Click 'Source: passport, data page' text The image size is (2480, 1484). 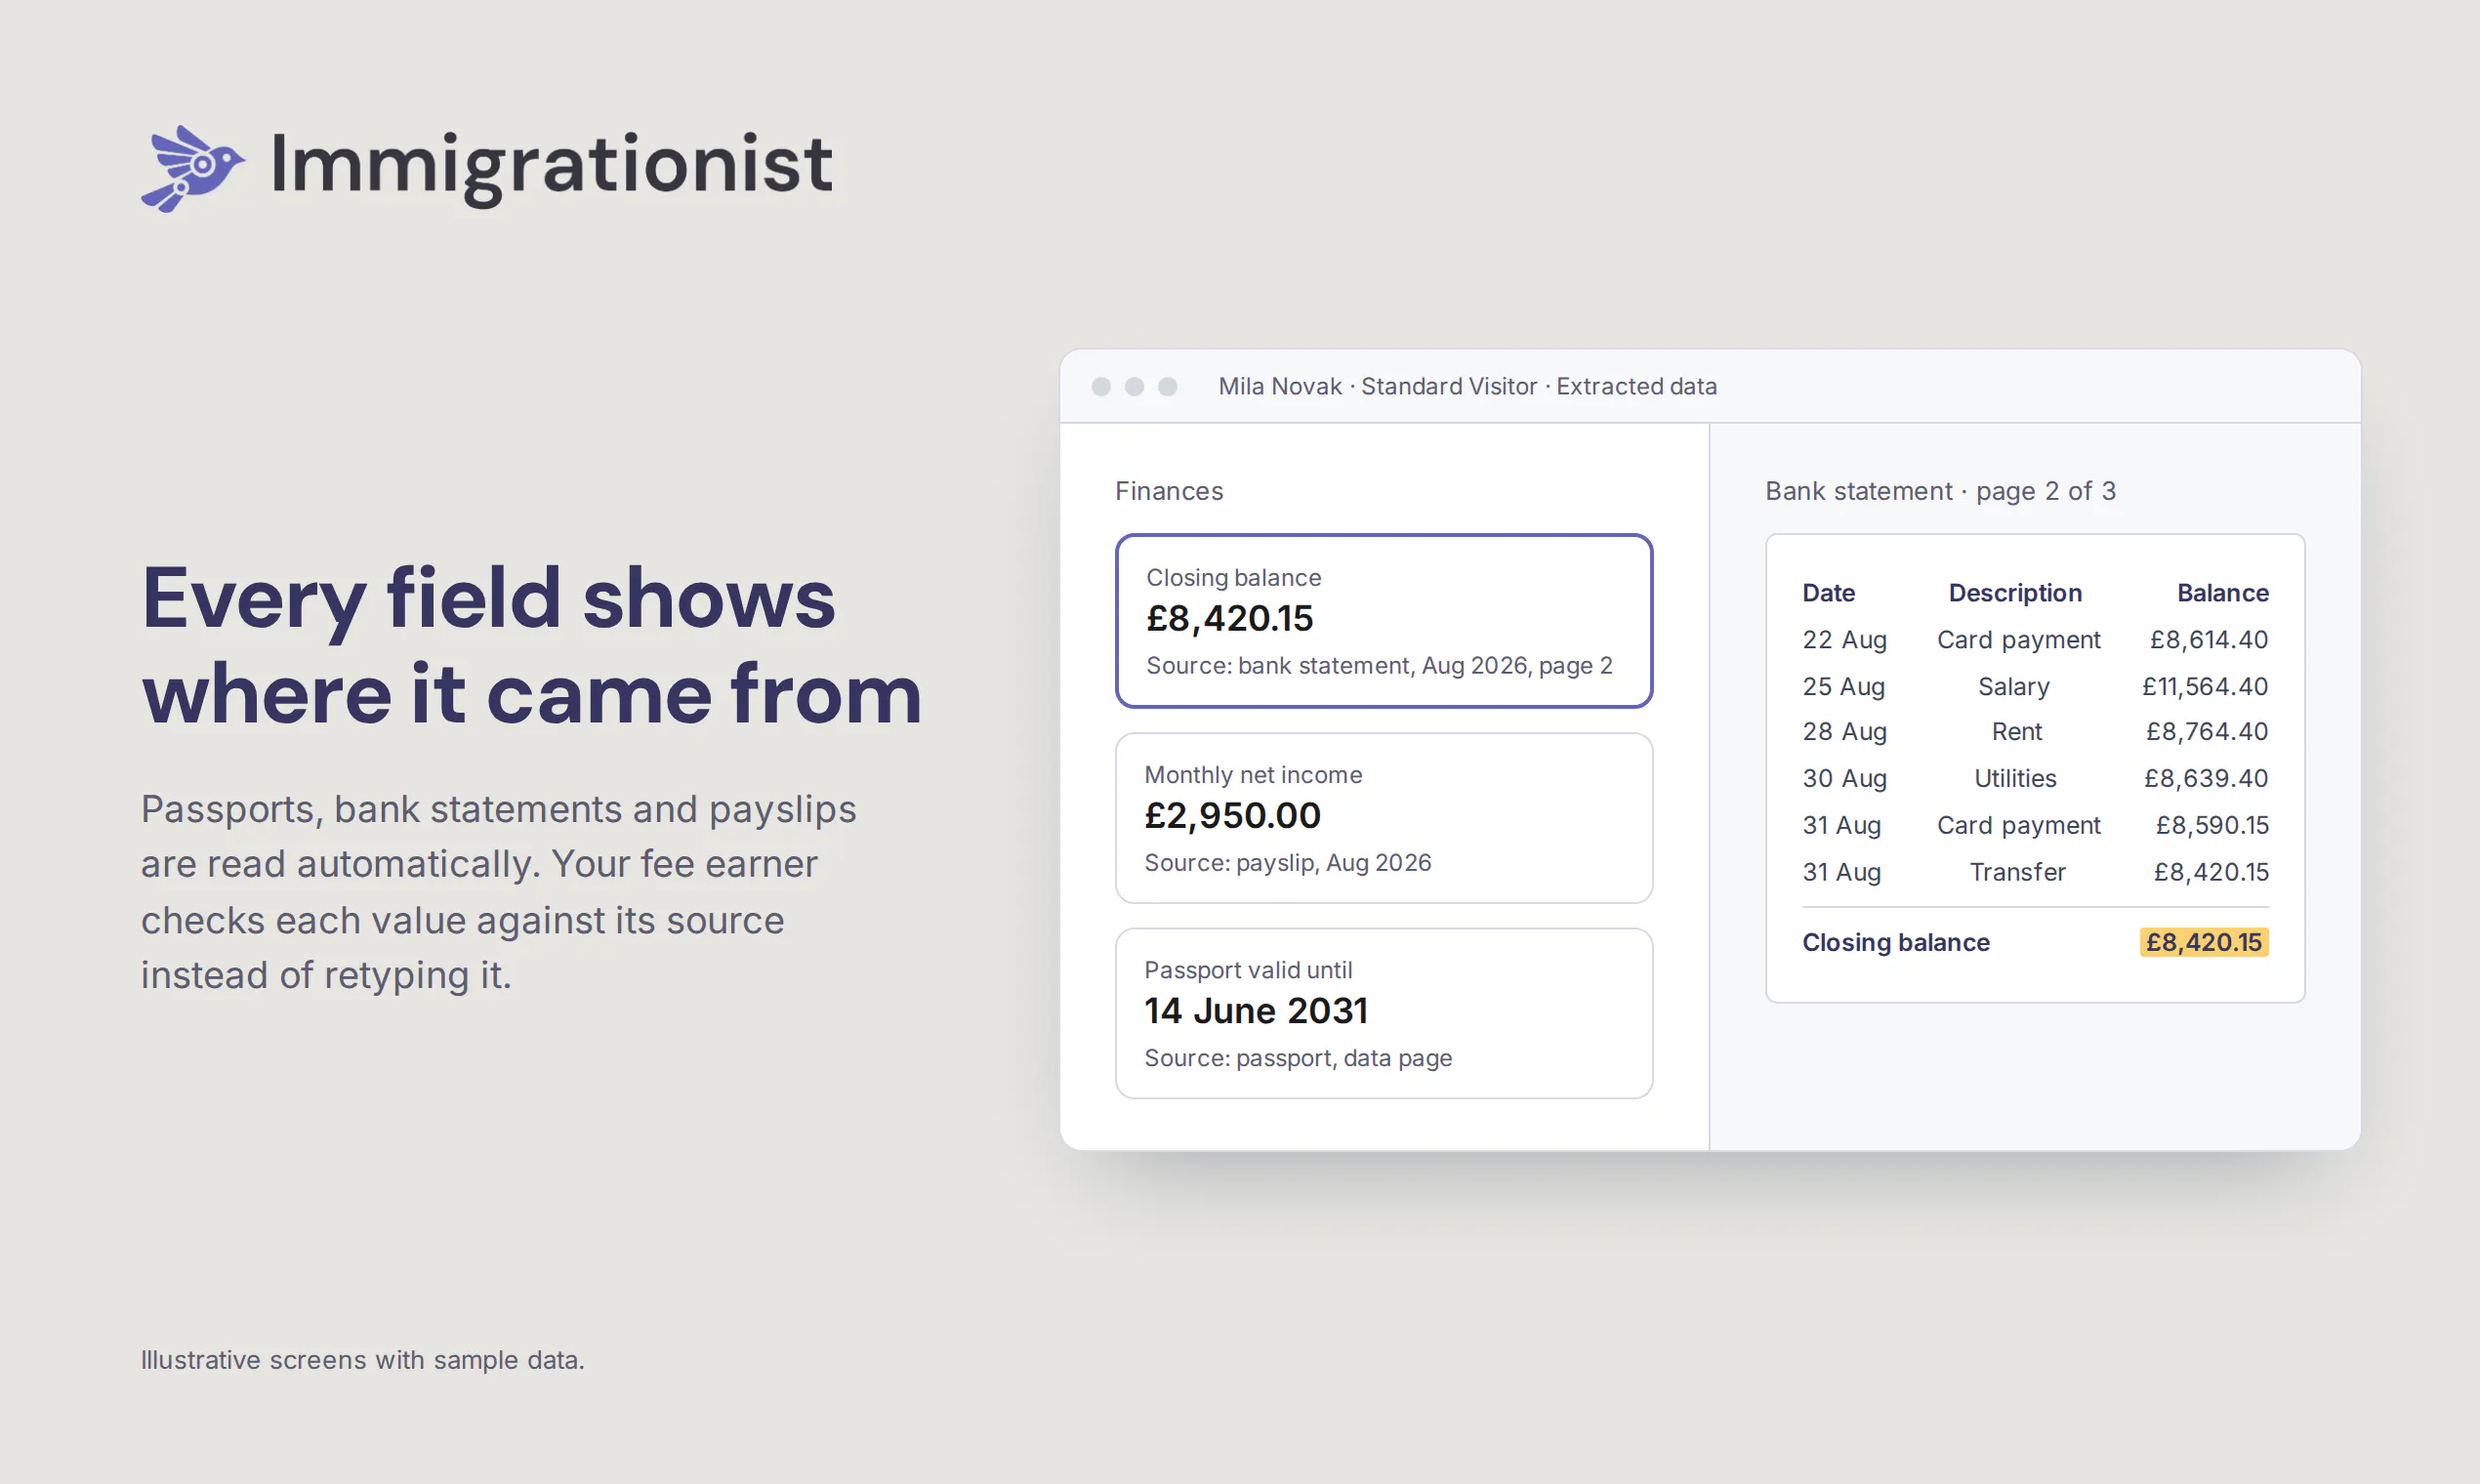point(1298,1058)
